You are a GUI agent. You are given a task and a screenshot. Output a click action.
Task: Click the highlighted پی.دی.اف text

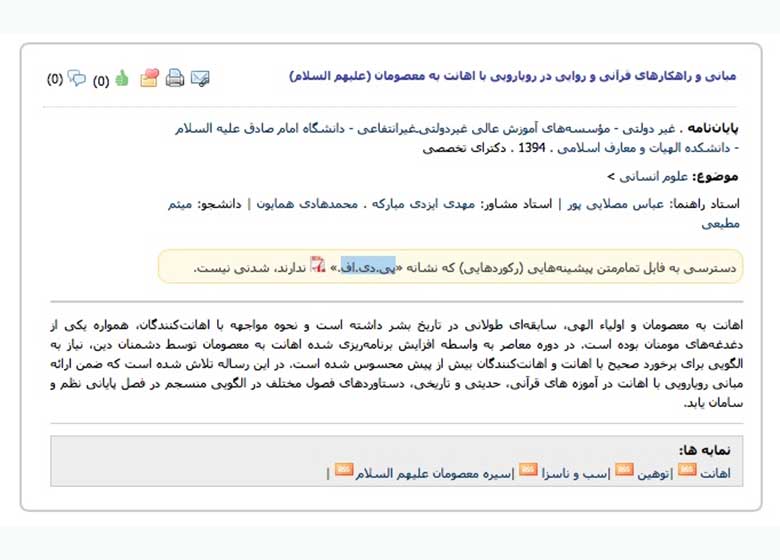(x=368, y=267)
